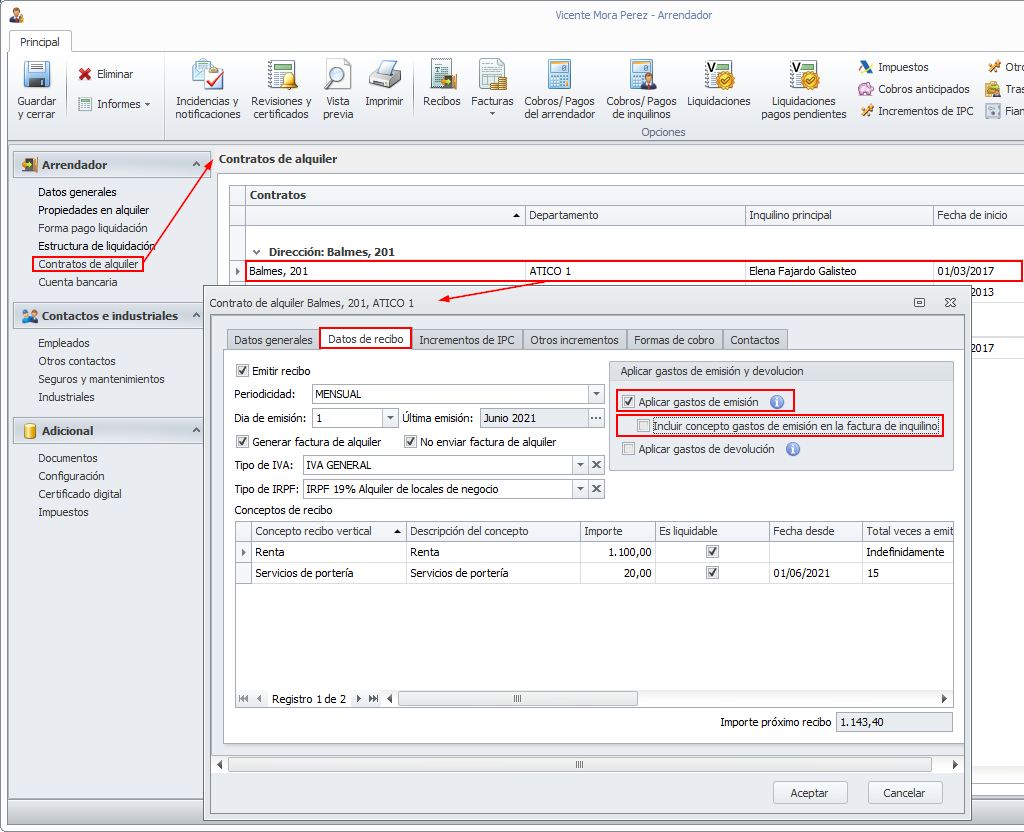Viewport: 1024px width, 832px height.
Task: Open Cobros/Pagos del arrendador
Action: coord(559,77)
